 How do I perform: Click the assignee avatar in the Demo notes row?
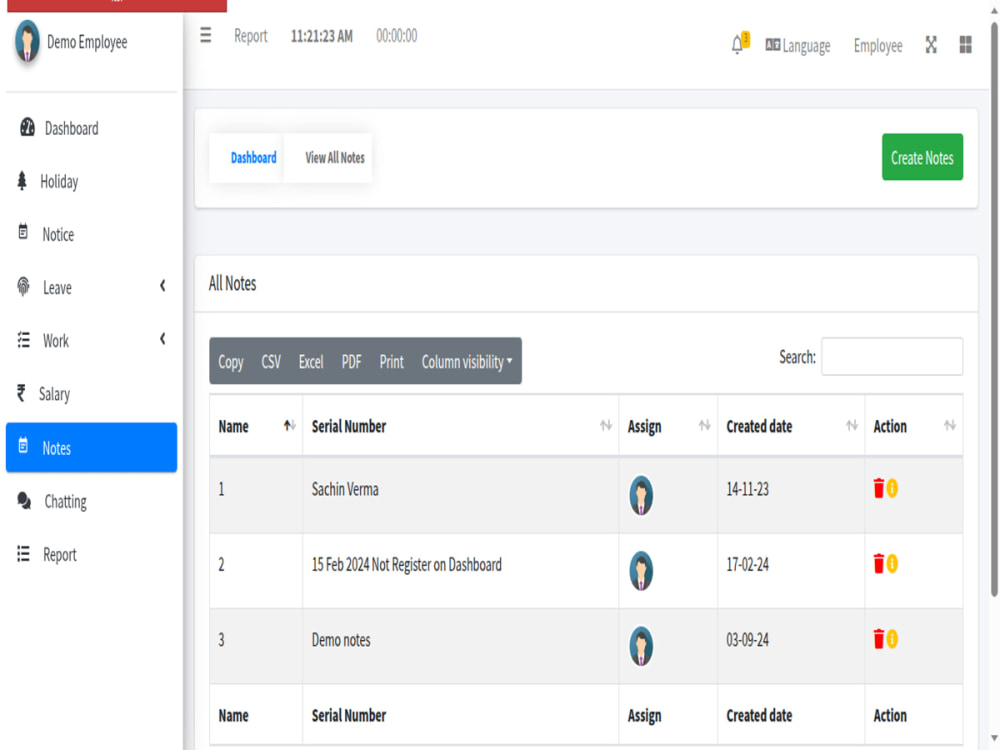pos(641,645)
